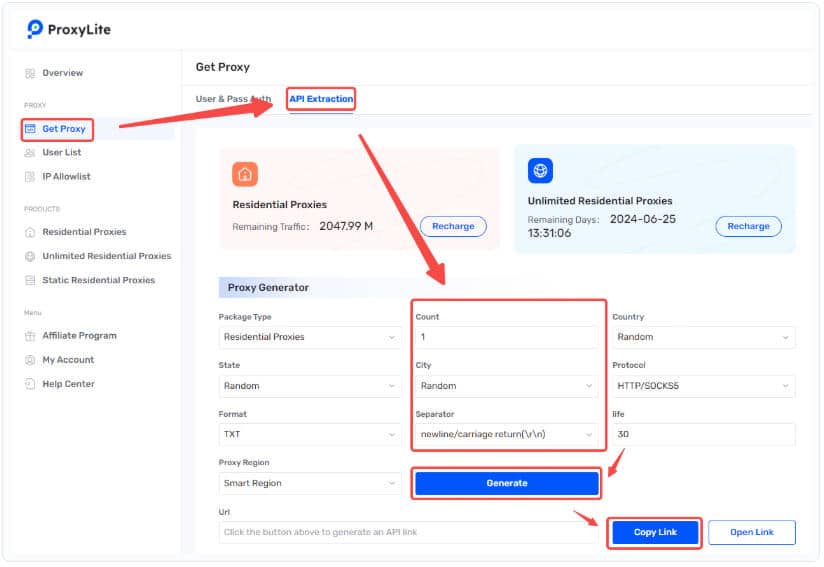Click the Static Residential Proxies sidebar icon
The height and width of the screenshot is (567, 824).
point(30,281)
